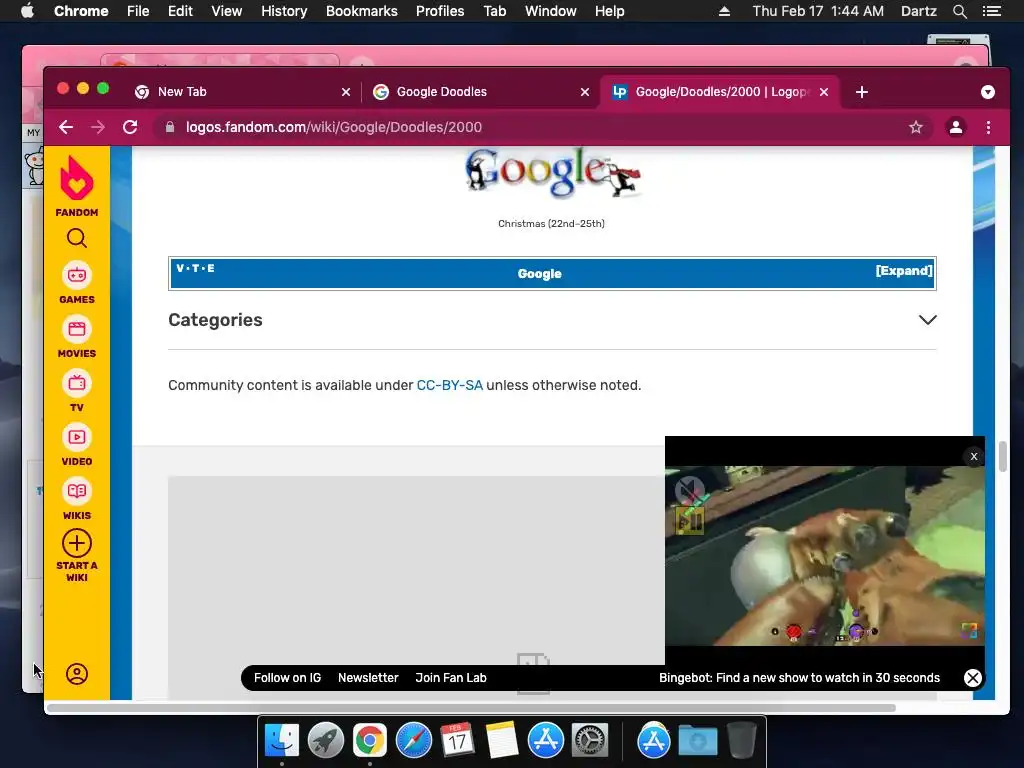Open Trash in the Dock

pos(742,741)
